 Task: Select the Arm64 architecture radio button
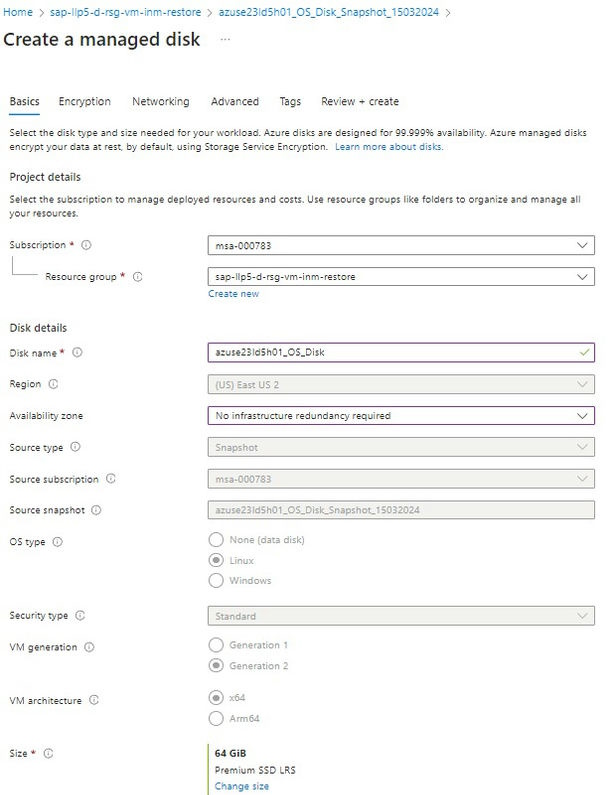pos(216,718)
